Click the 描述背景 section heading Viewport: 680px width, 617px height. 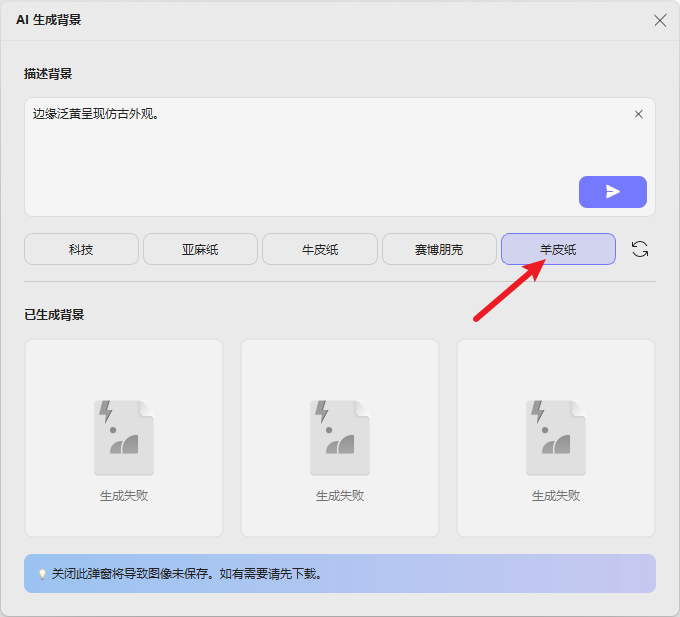coord(48,74)
